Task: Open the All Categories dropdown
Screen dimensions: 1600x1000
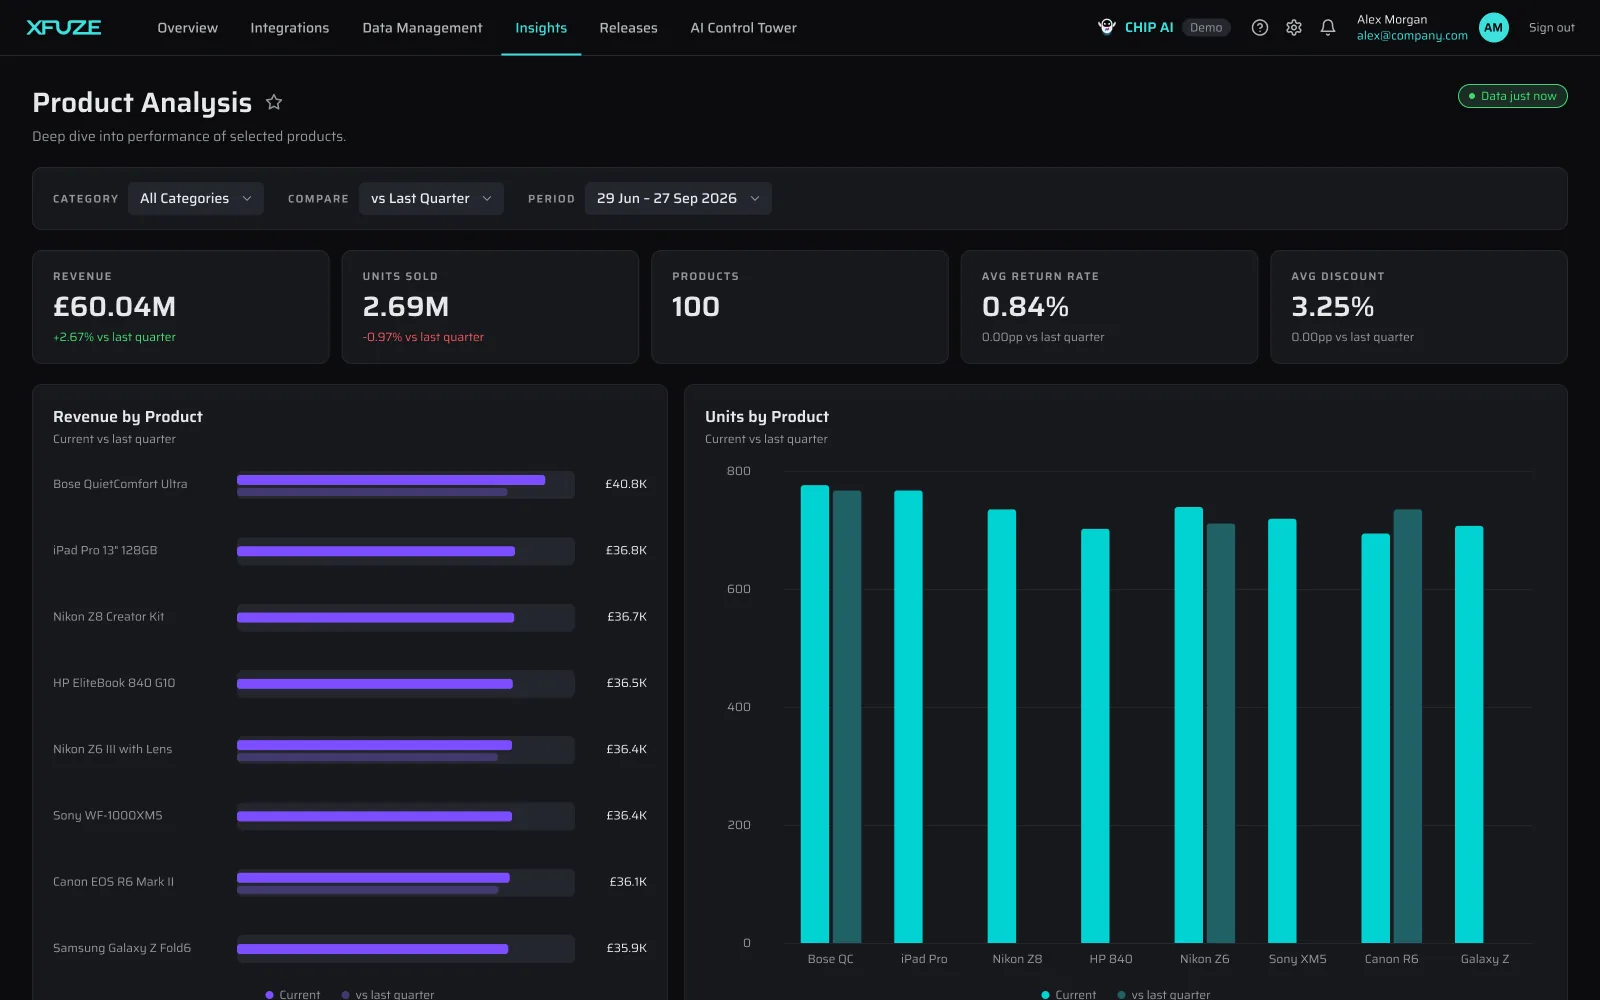Action: [x=196, y=198]
